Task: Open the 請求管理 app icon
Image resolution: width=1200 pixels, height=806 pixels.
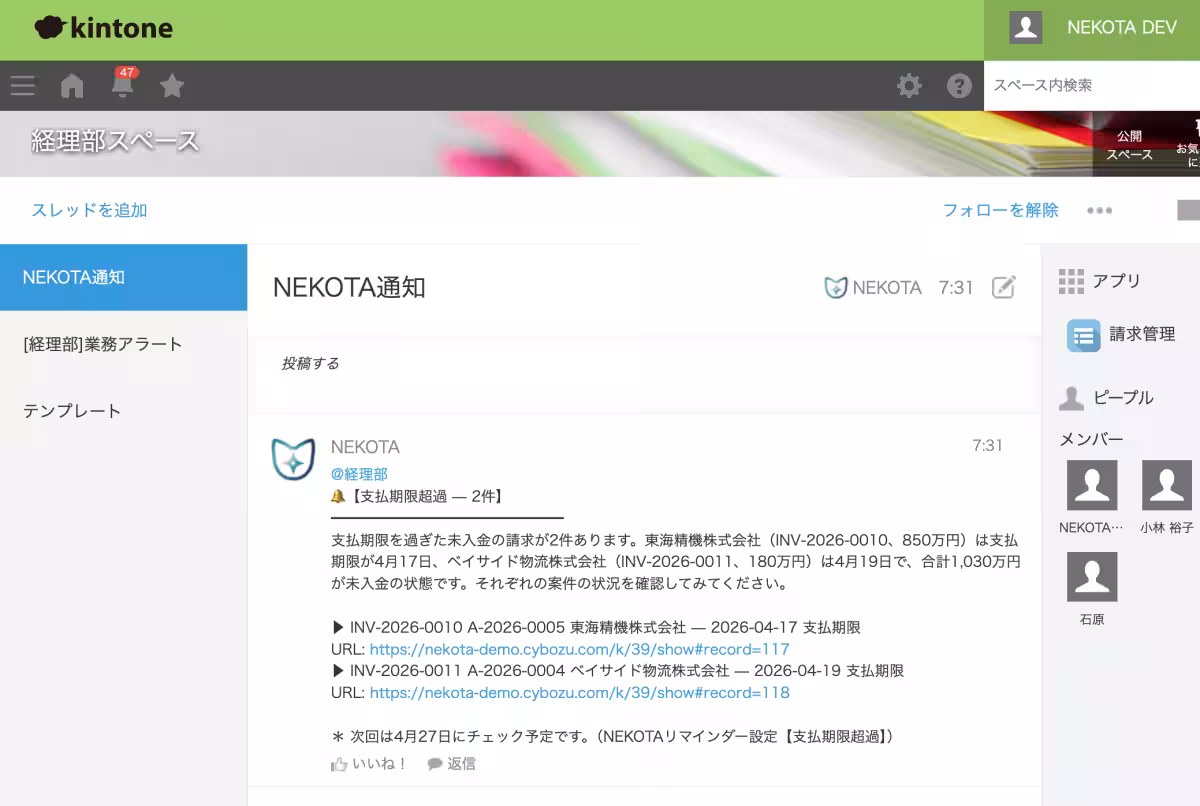Action: 1083,335
